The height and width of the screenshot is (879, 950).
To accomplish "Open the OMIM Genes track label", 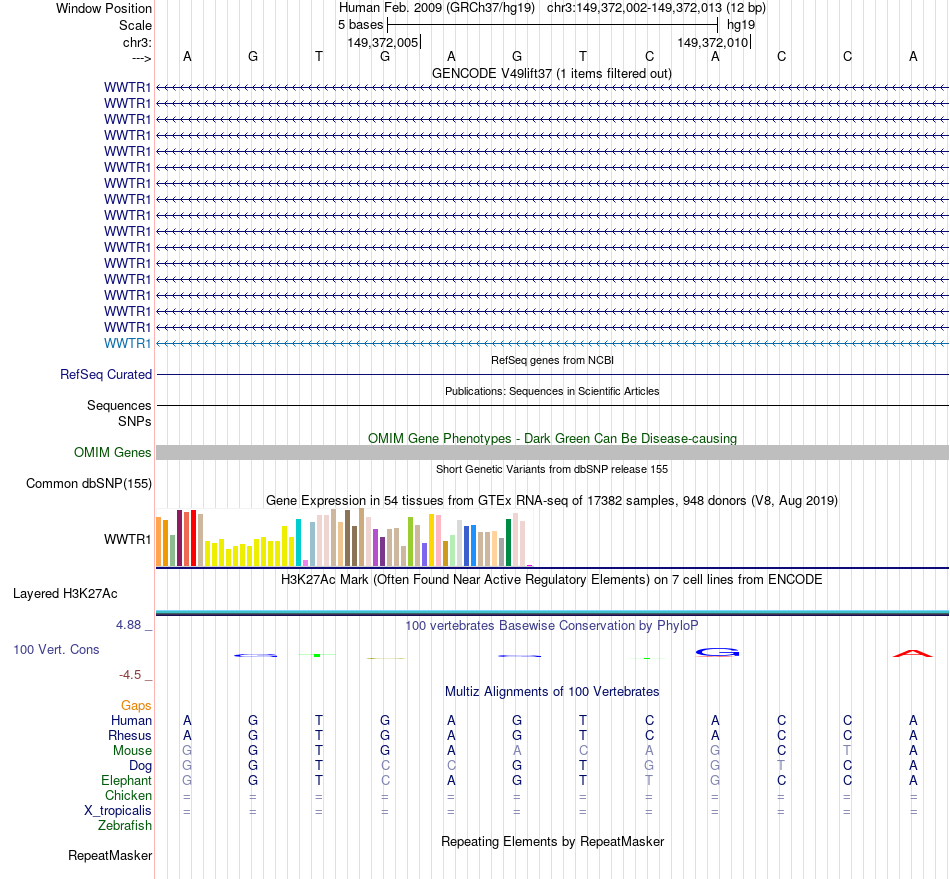I will 112,453.
